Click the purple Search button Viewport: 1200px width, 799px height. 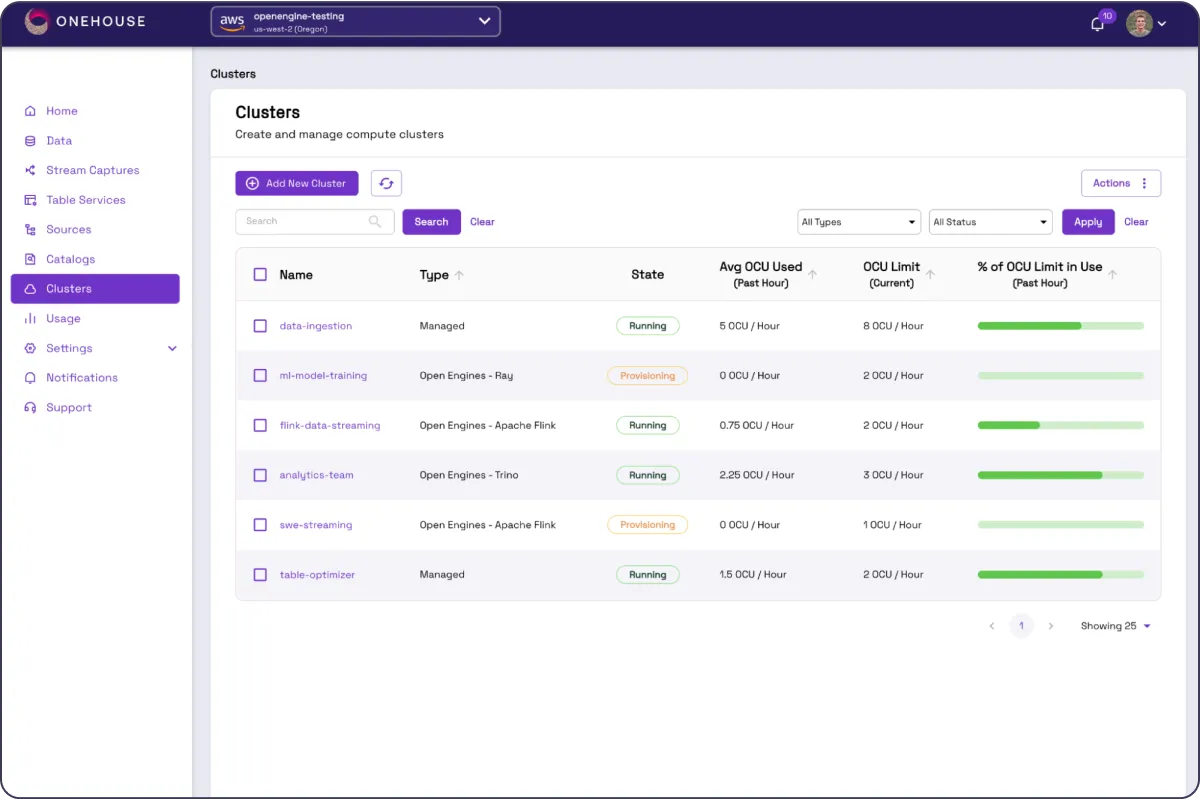(431, 222)
